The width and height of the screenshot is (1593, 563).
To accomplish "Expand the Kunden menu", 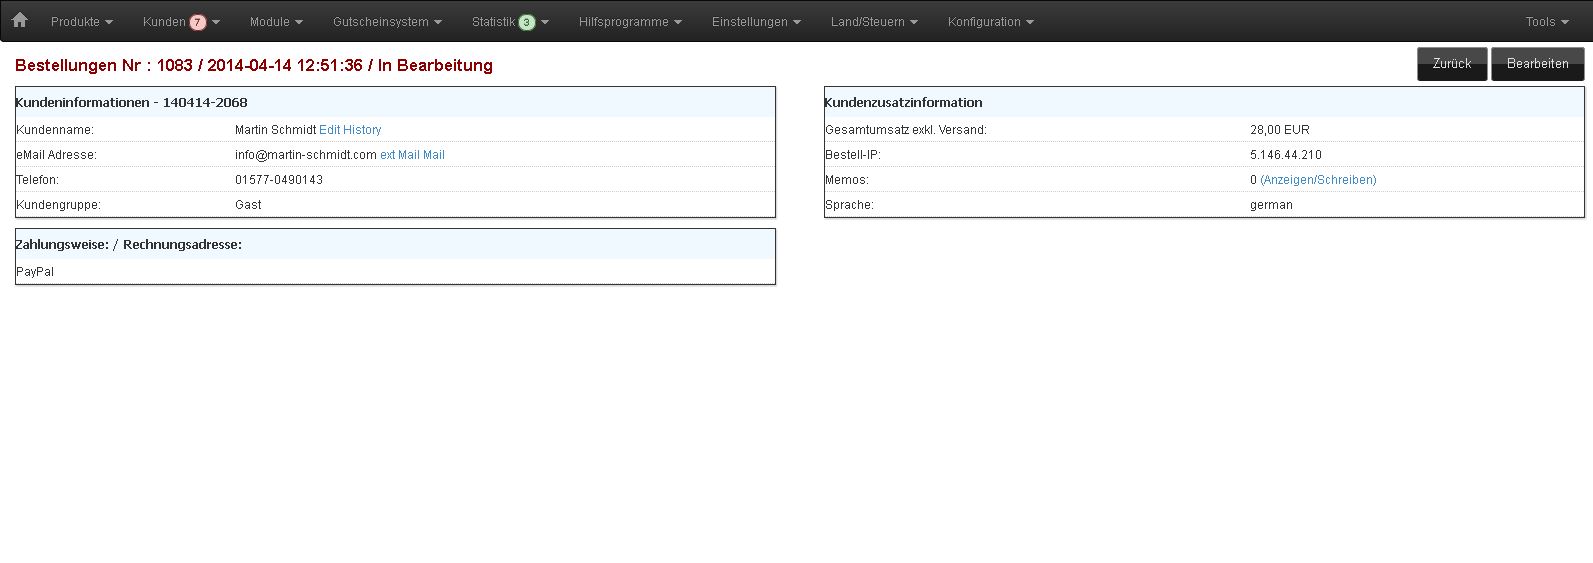I will click(x=165, y=22).
